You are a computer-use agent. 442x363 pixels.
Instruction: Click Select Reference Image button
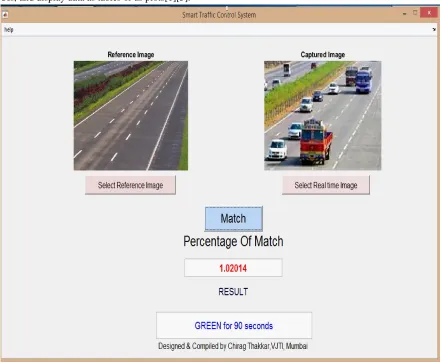(130, 185)
